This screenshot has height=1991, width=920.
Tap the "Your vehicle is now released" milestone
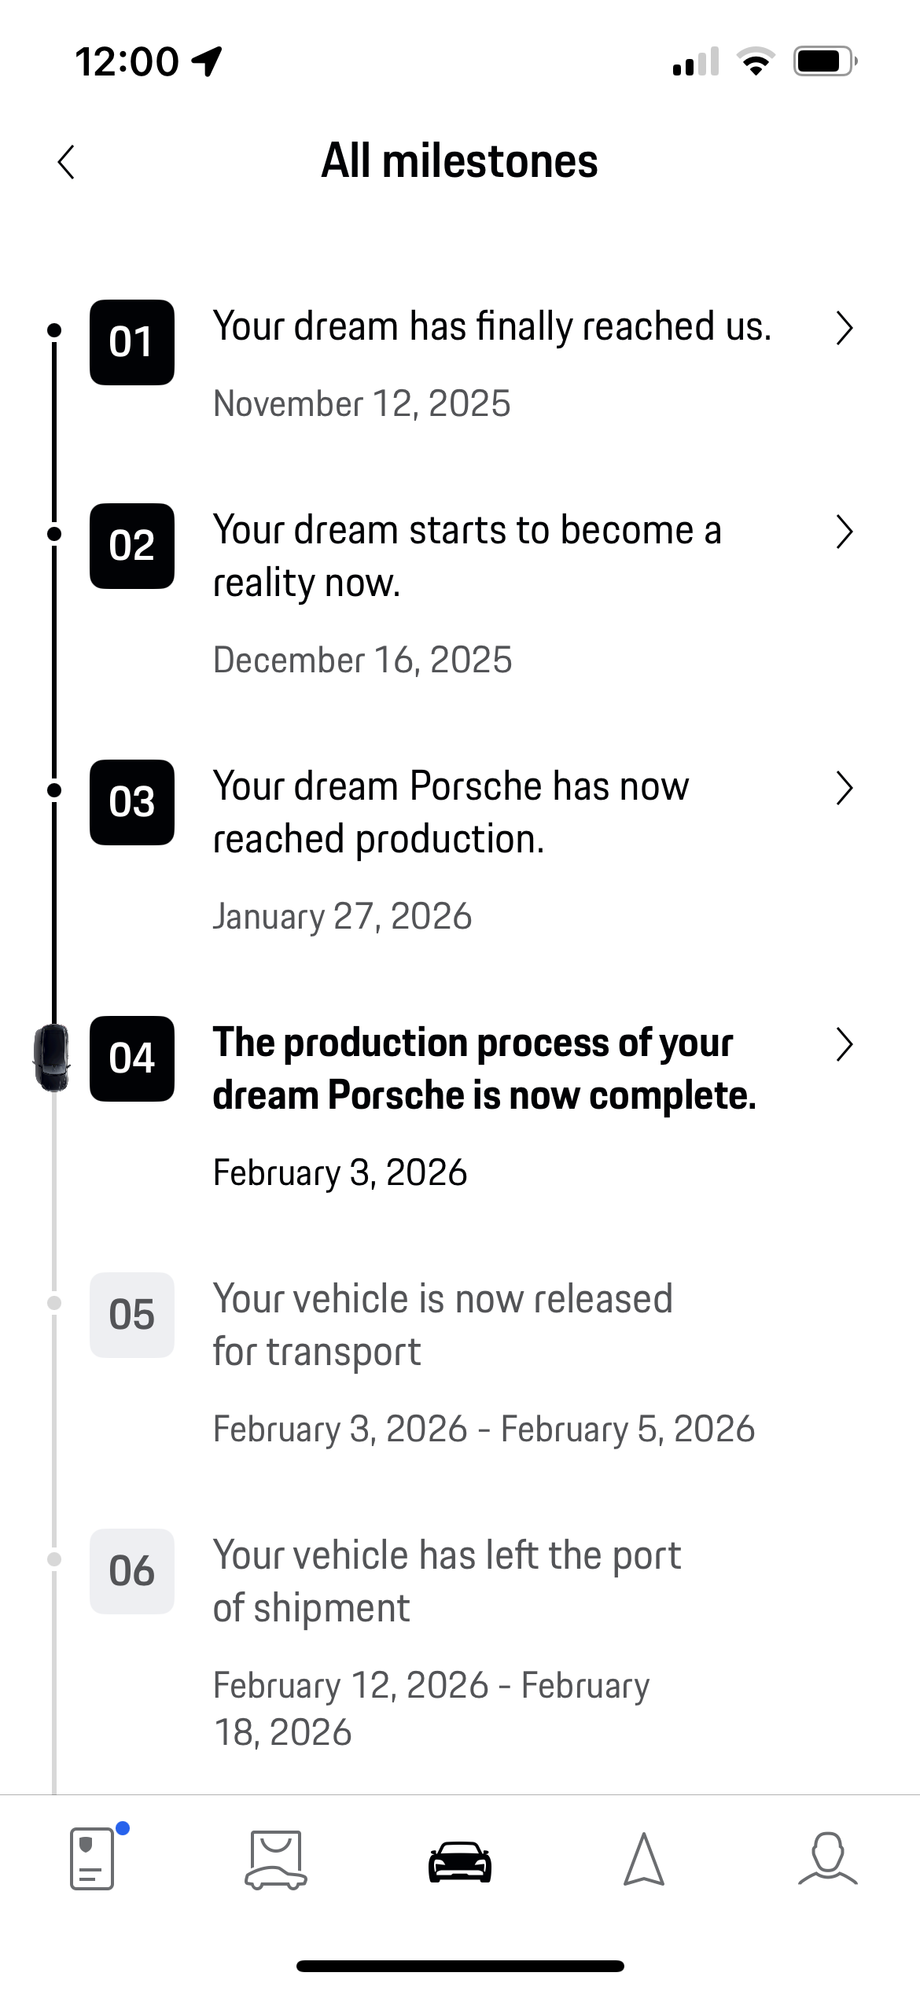(x=442, y=1325)
